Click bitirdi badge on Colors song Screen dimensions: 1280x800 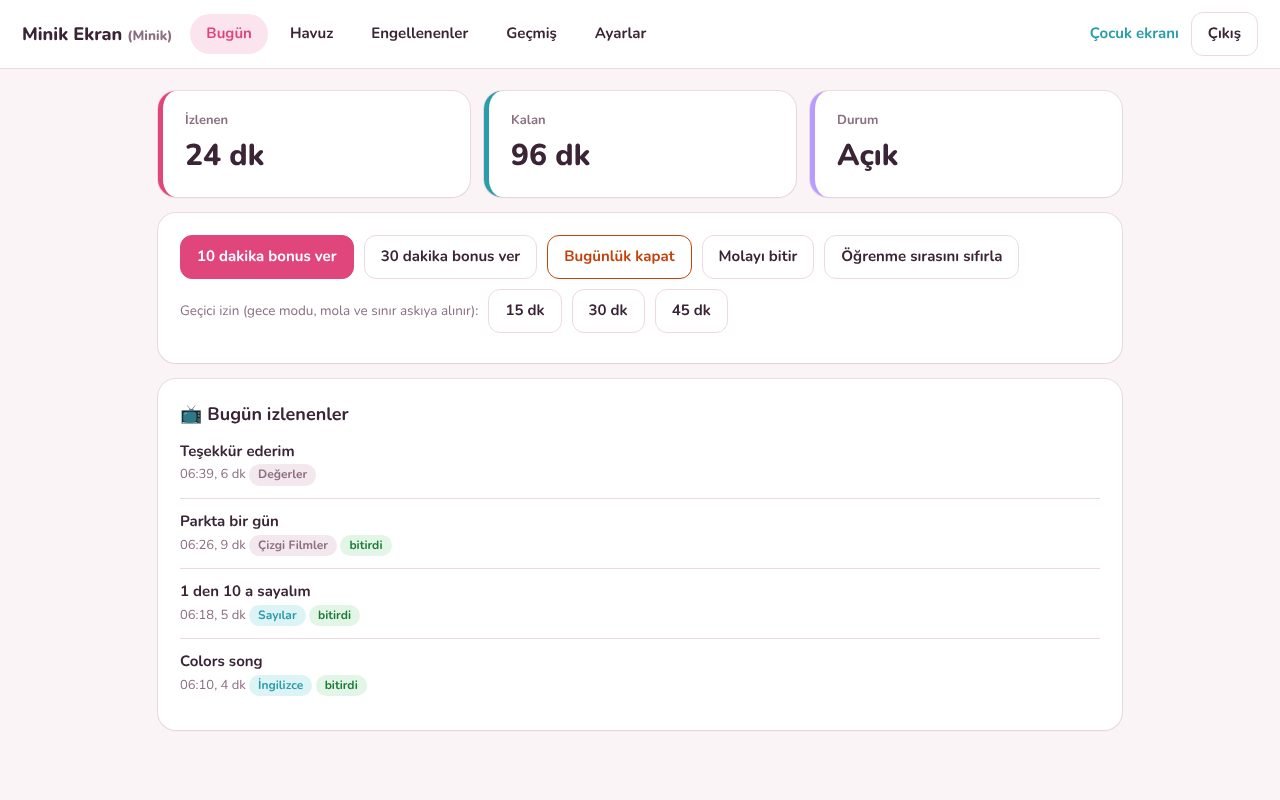pyautogui.click(x=341, y=685)
